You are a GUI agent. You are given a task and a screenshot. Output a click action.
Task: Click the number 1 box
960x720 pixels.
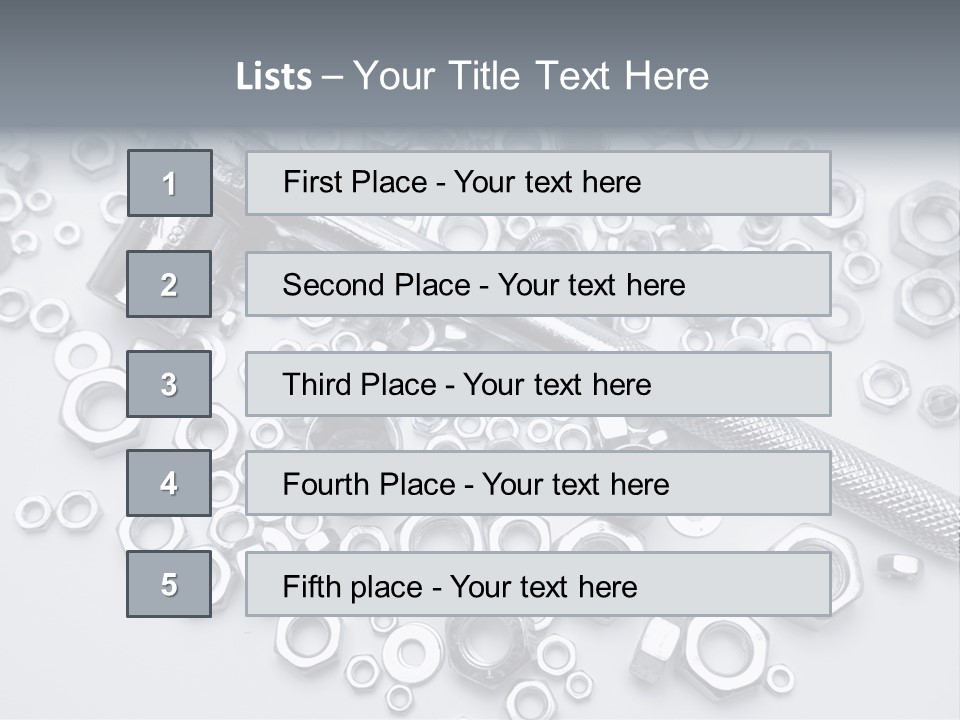tap(169, 183)
